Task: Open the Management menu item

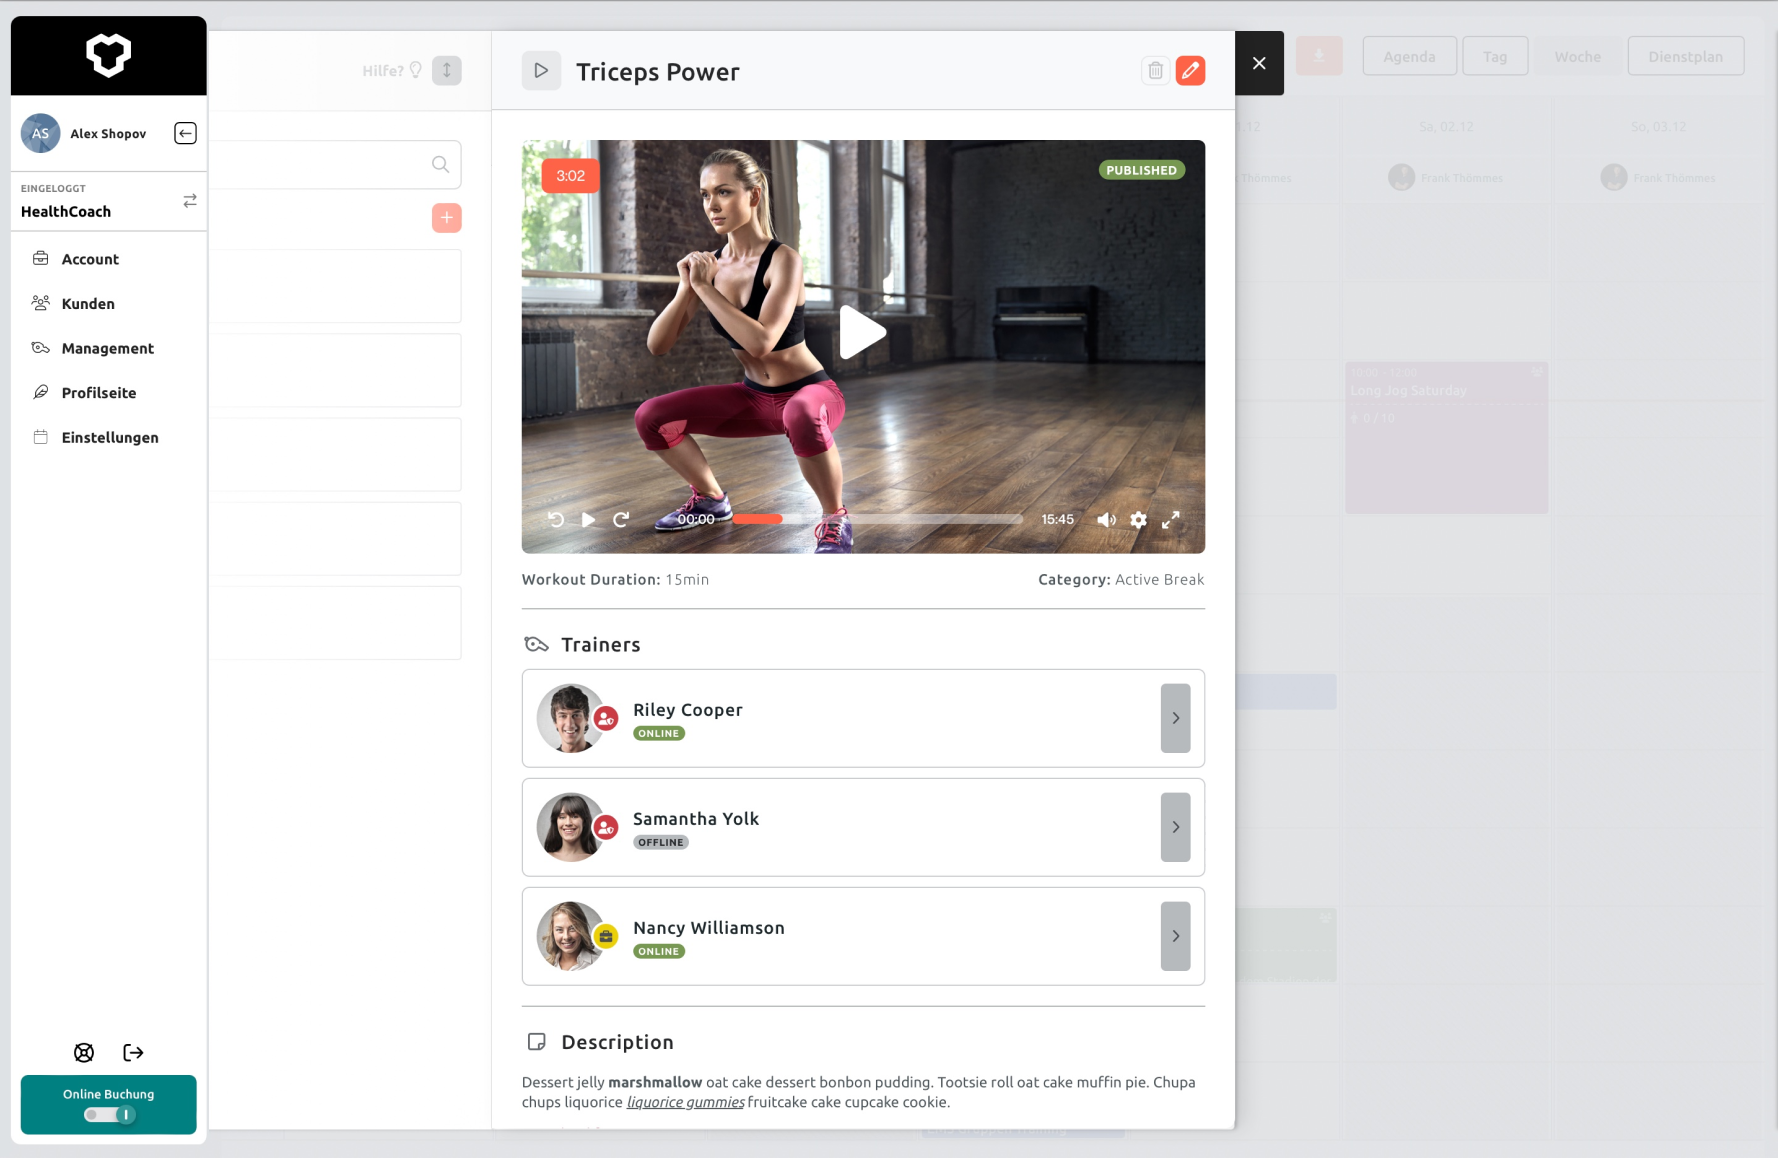Action: [108, 348]
